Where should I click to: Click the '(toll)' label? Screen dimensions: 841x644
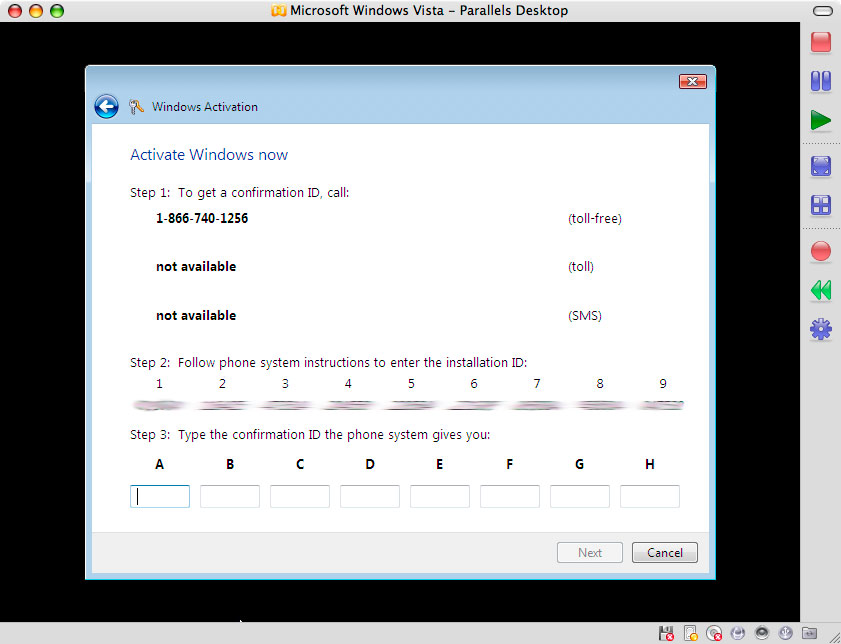pos(581,267)
